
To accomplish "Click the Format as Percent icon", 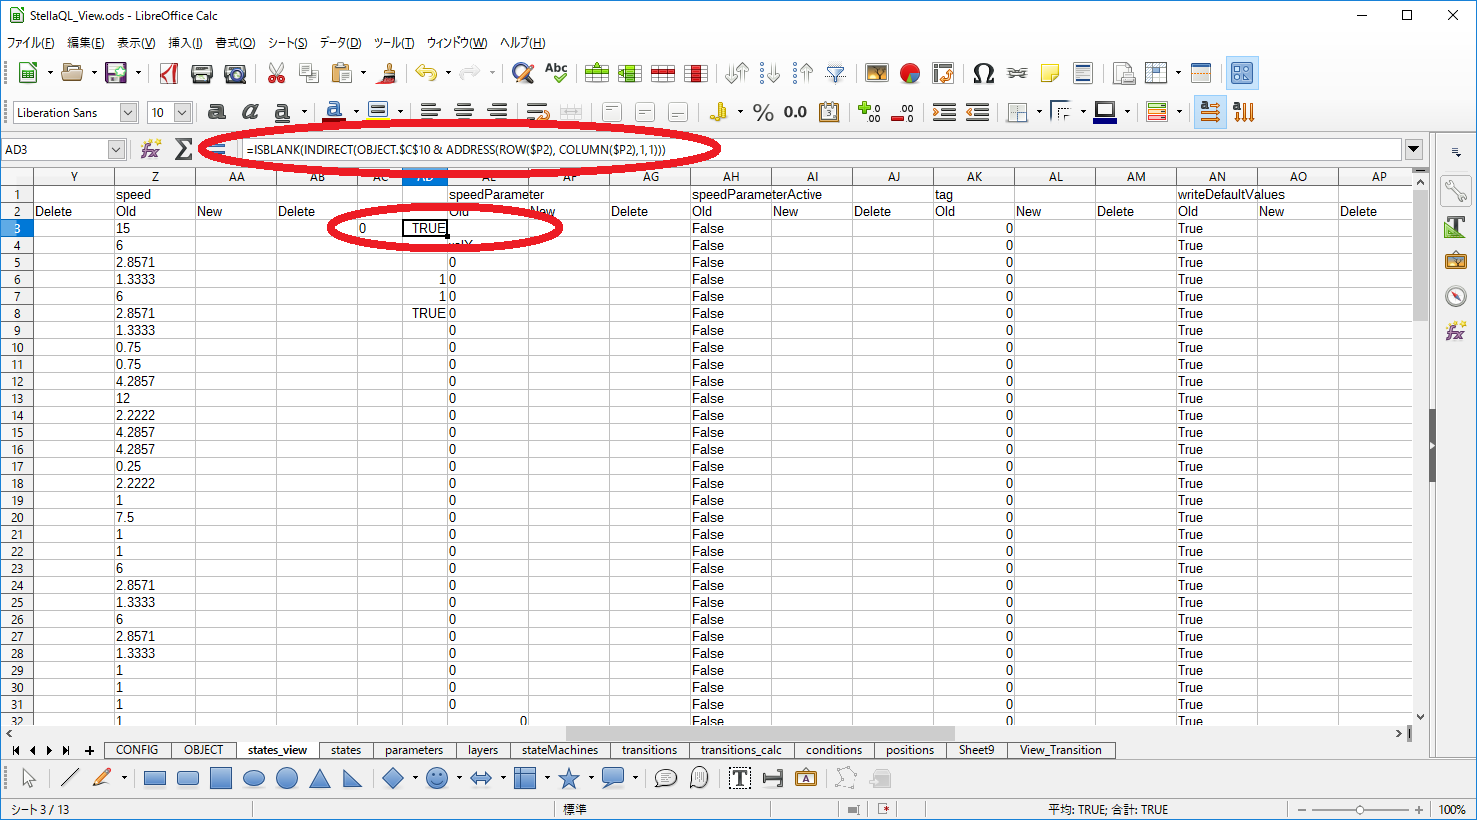I will 763,112.
